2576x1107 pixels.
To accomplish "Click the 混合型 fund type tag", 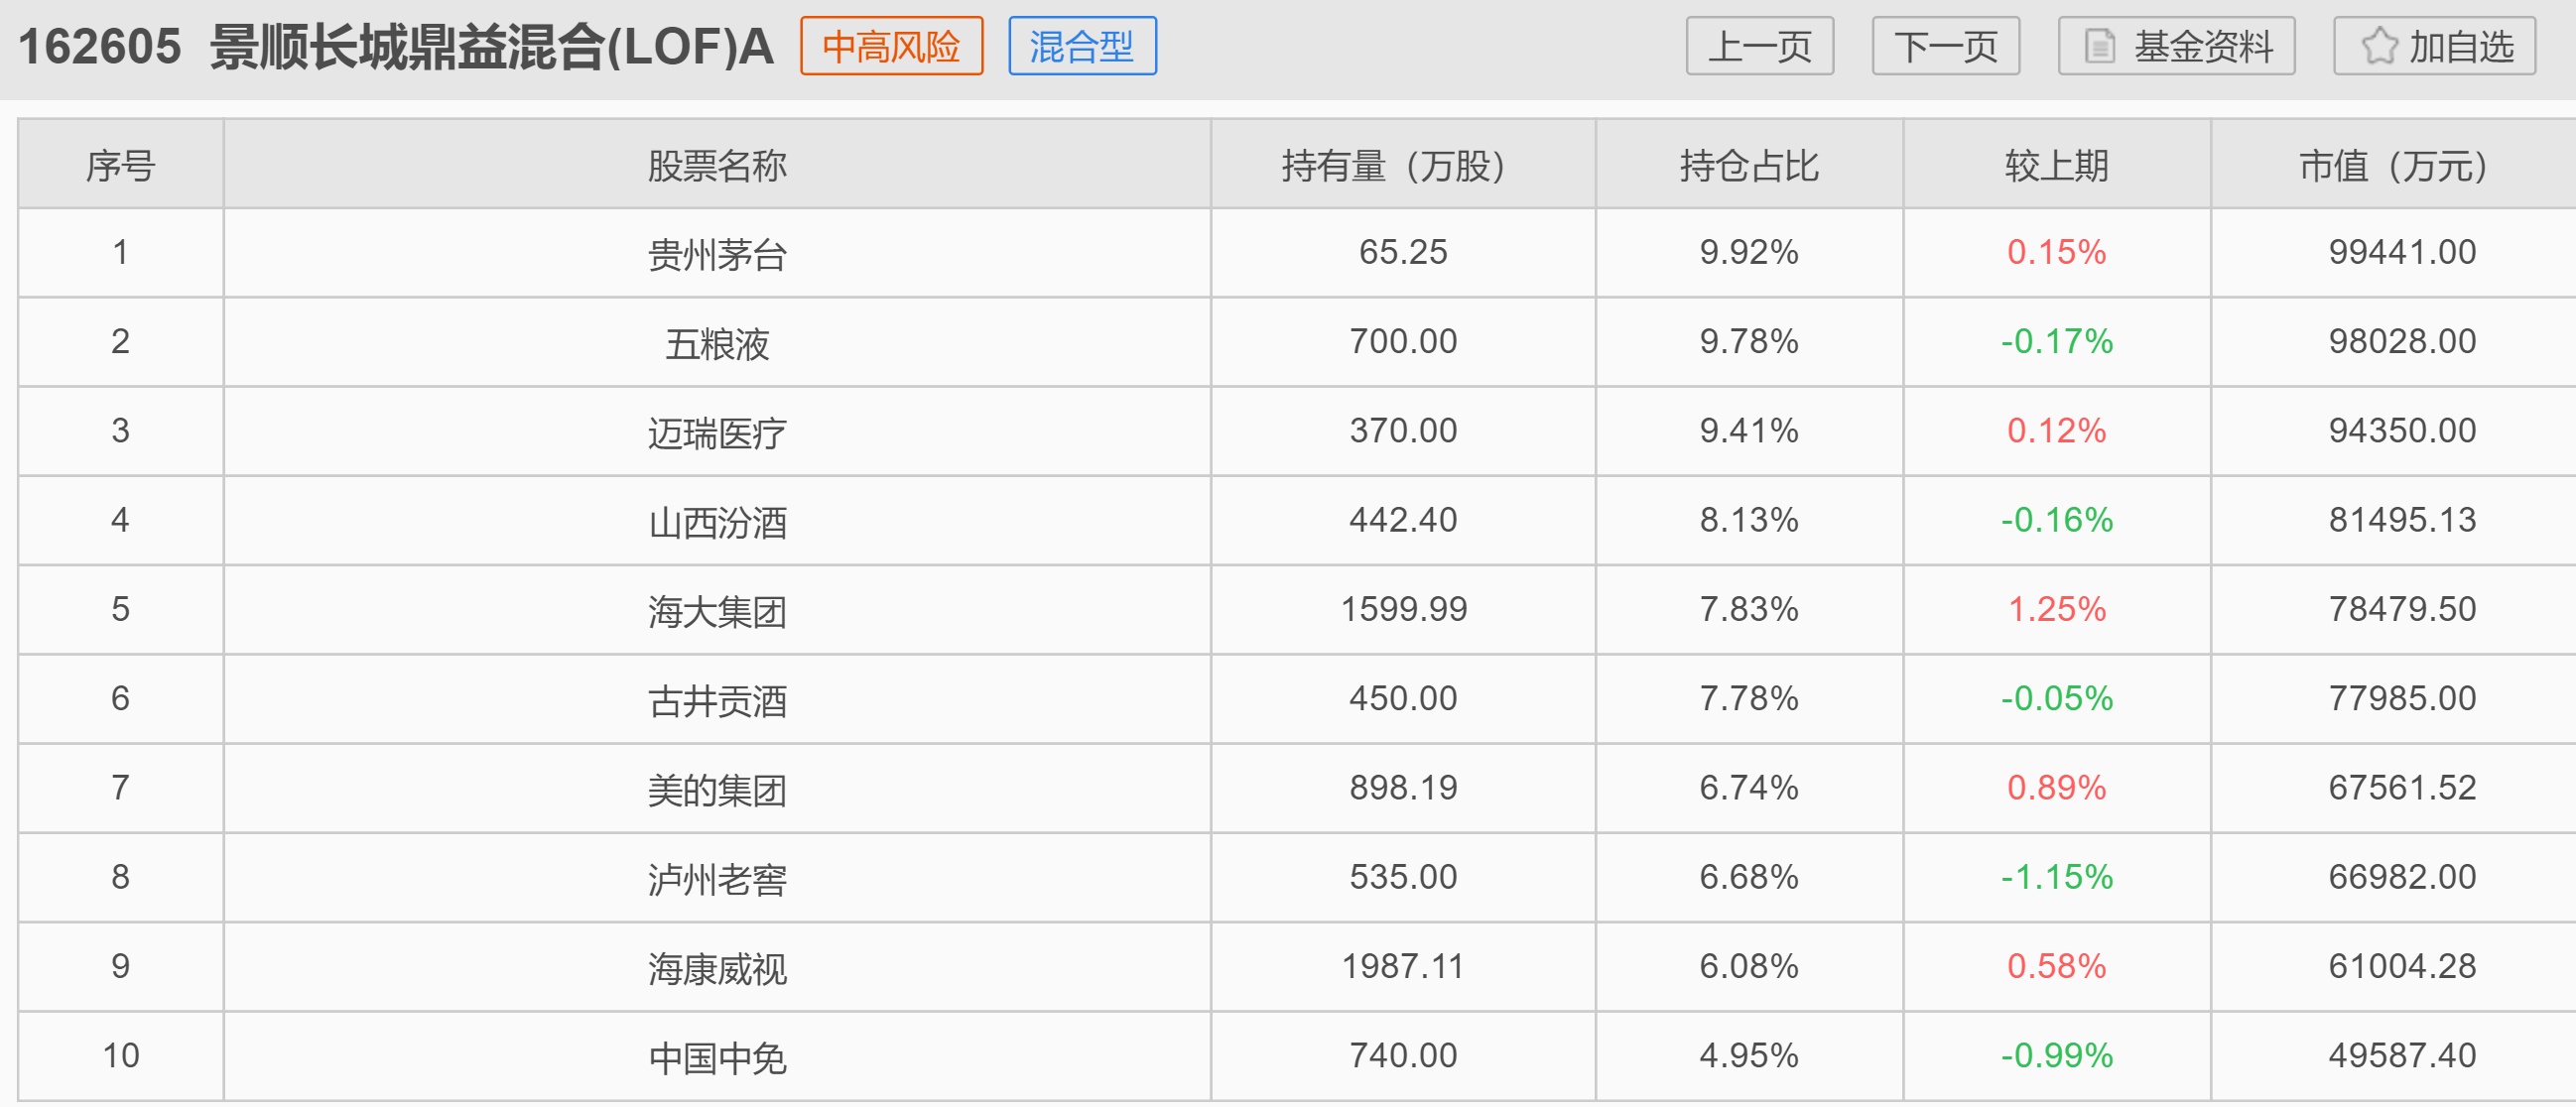I will coord(1082,47).
